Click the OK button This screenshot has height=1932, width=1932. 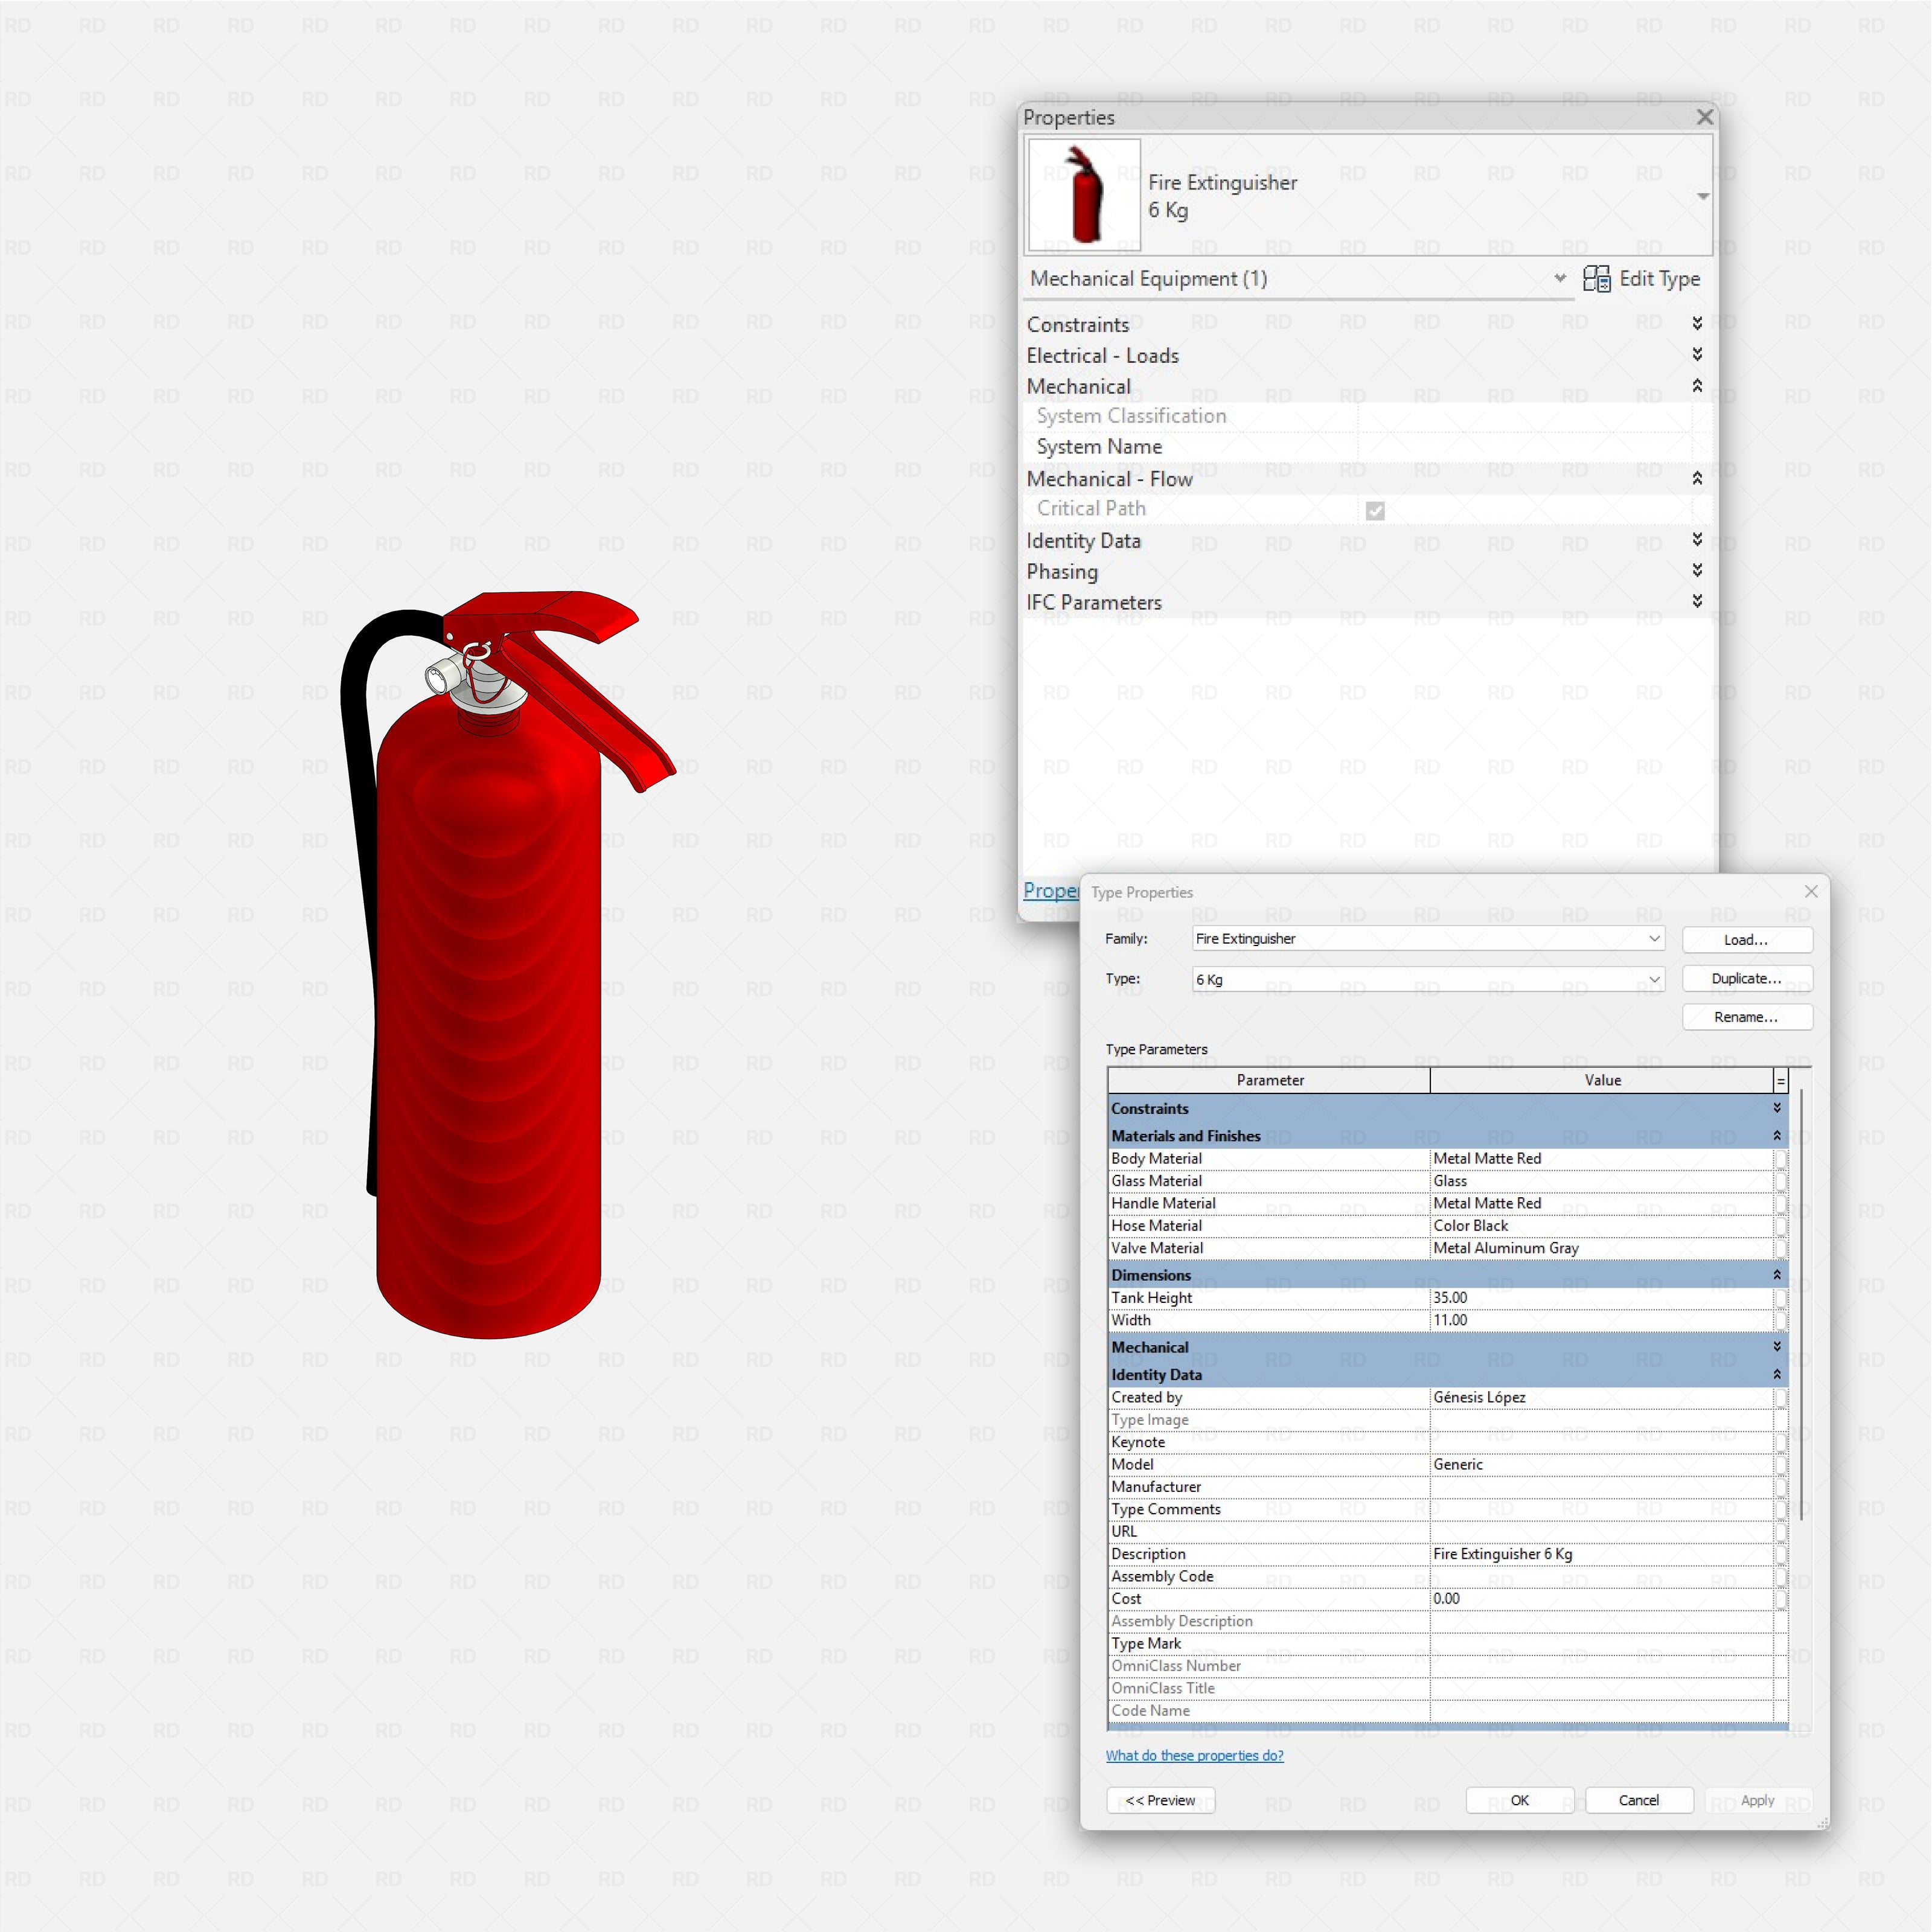coord(1519,1800)
